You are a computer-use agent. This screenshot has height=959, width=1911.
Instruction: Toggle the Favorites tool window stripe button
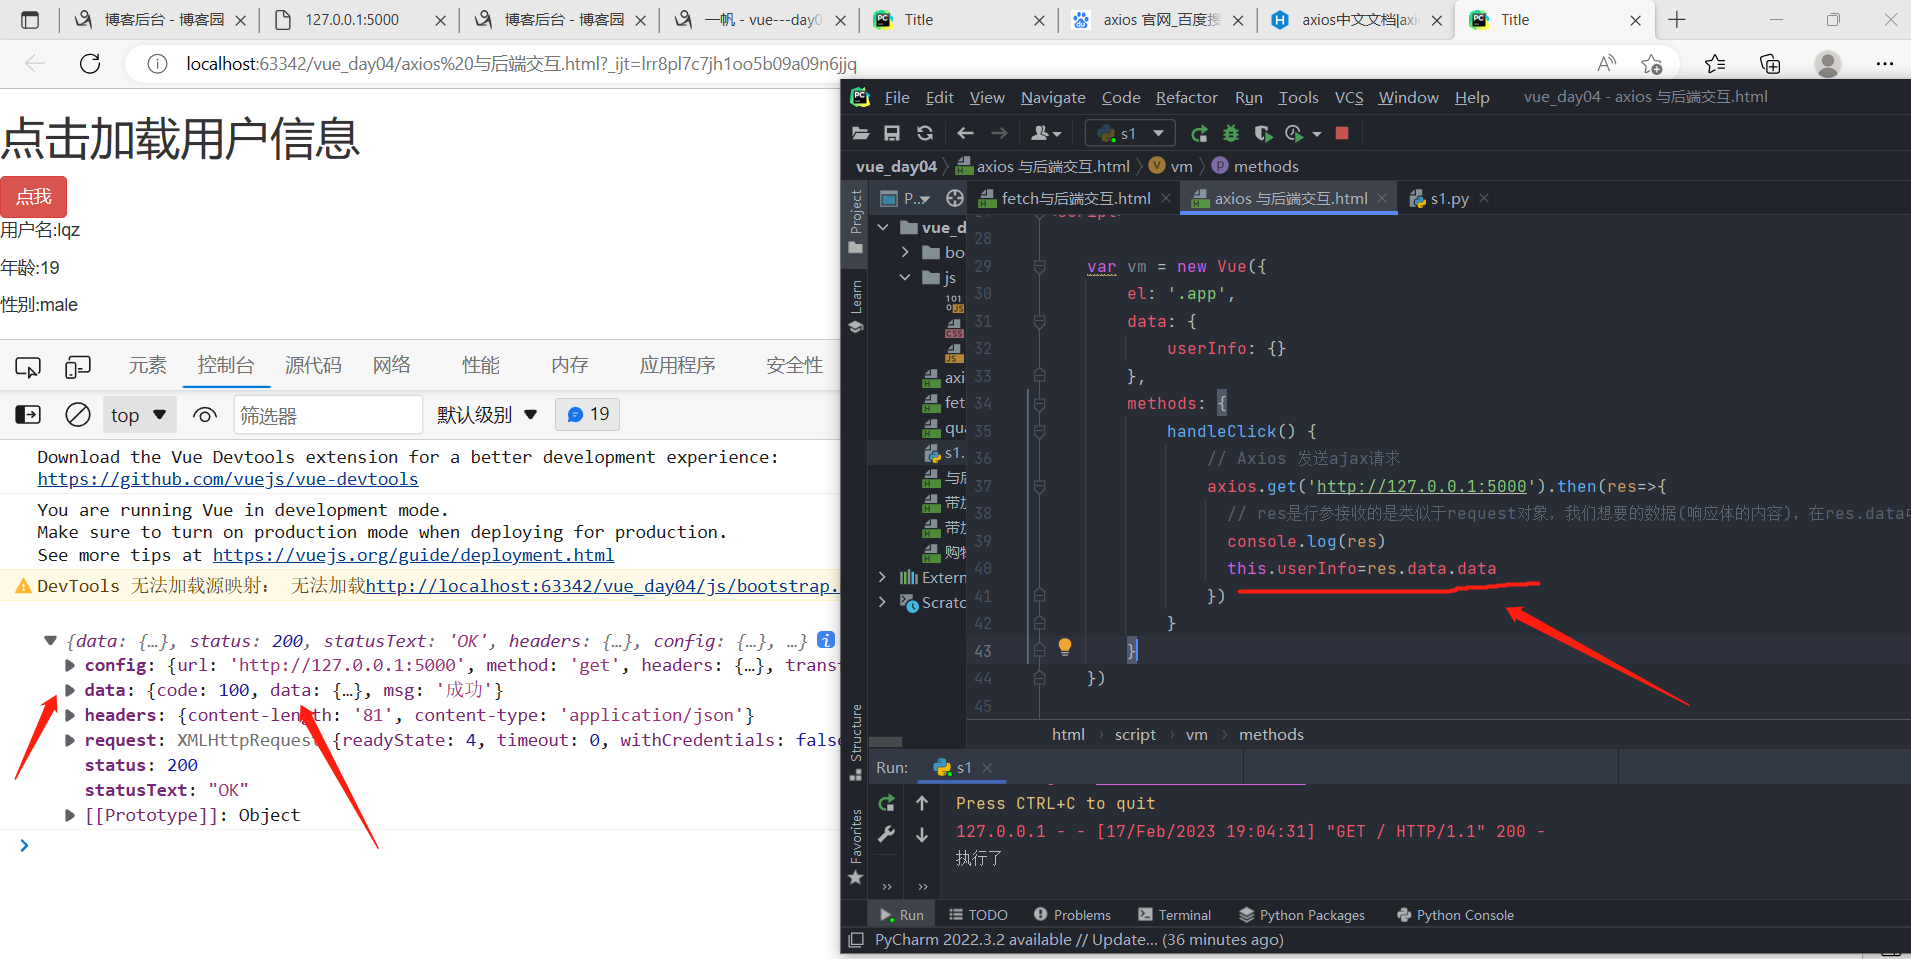coord(856,846)
